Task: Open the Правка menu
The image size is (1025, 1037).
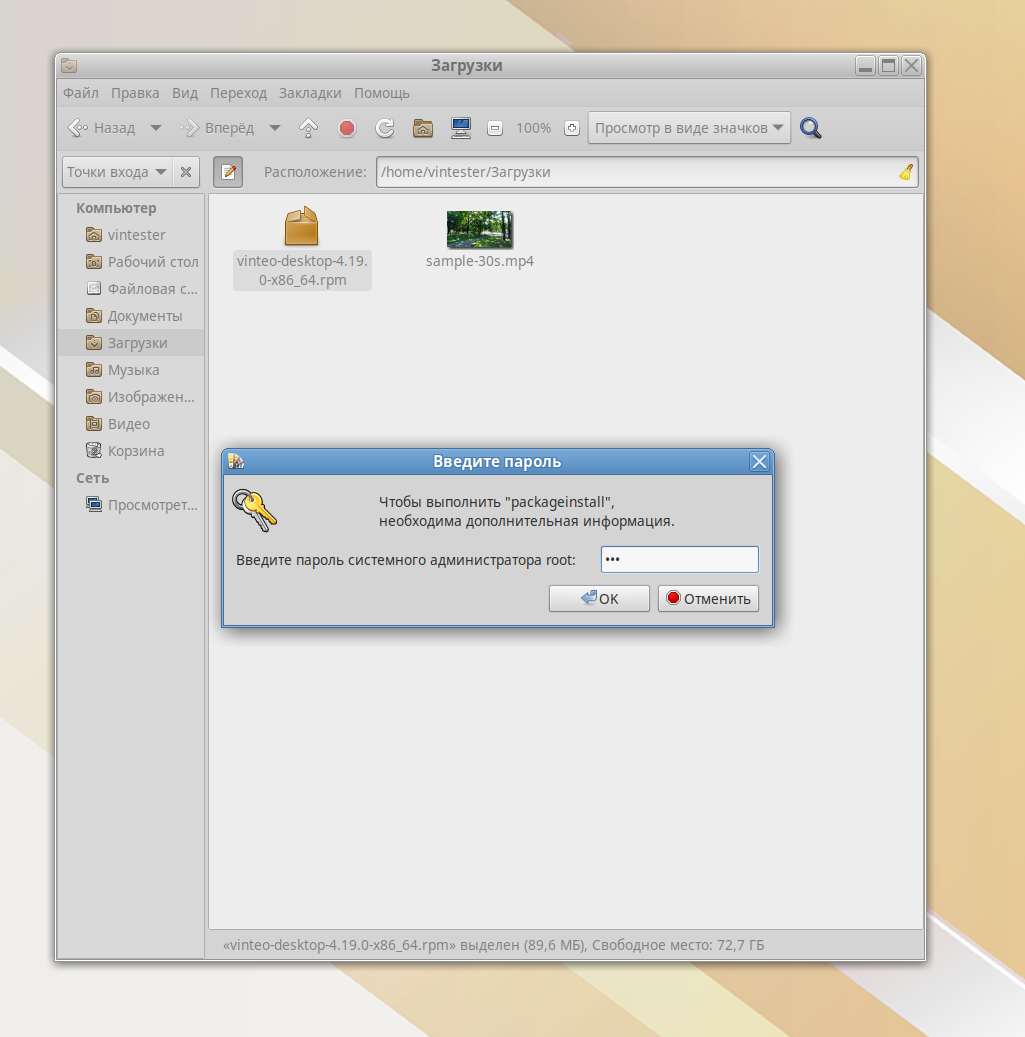Action: (135, 93)
